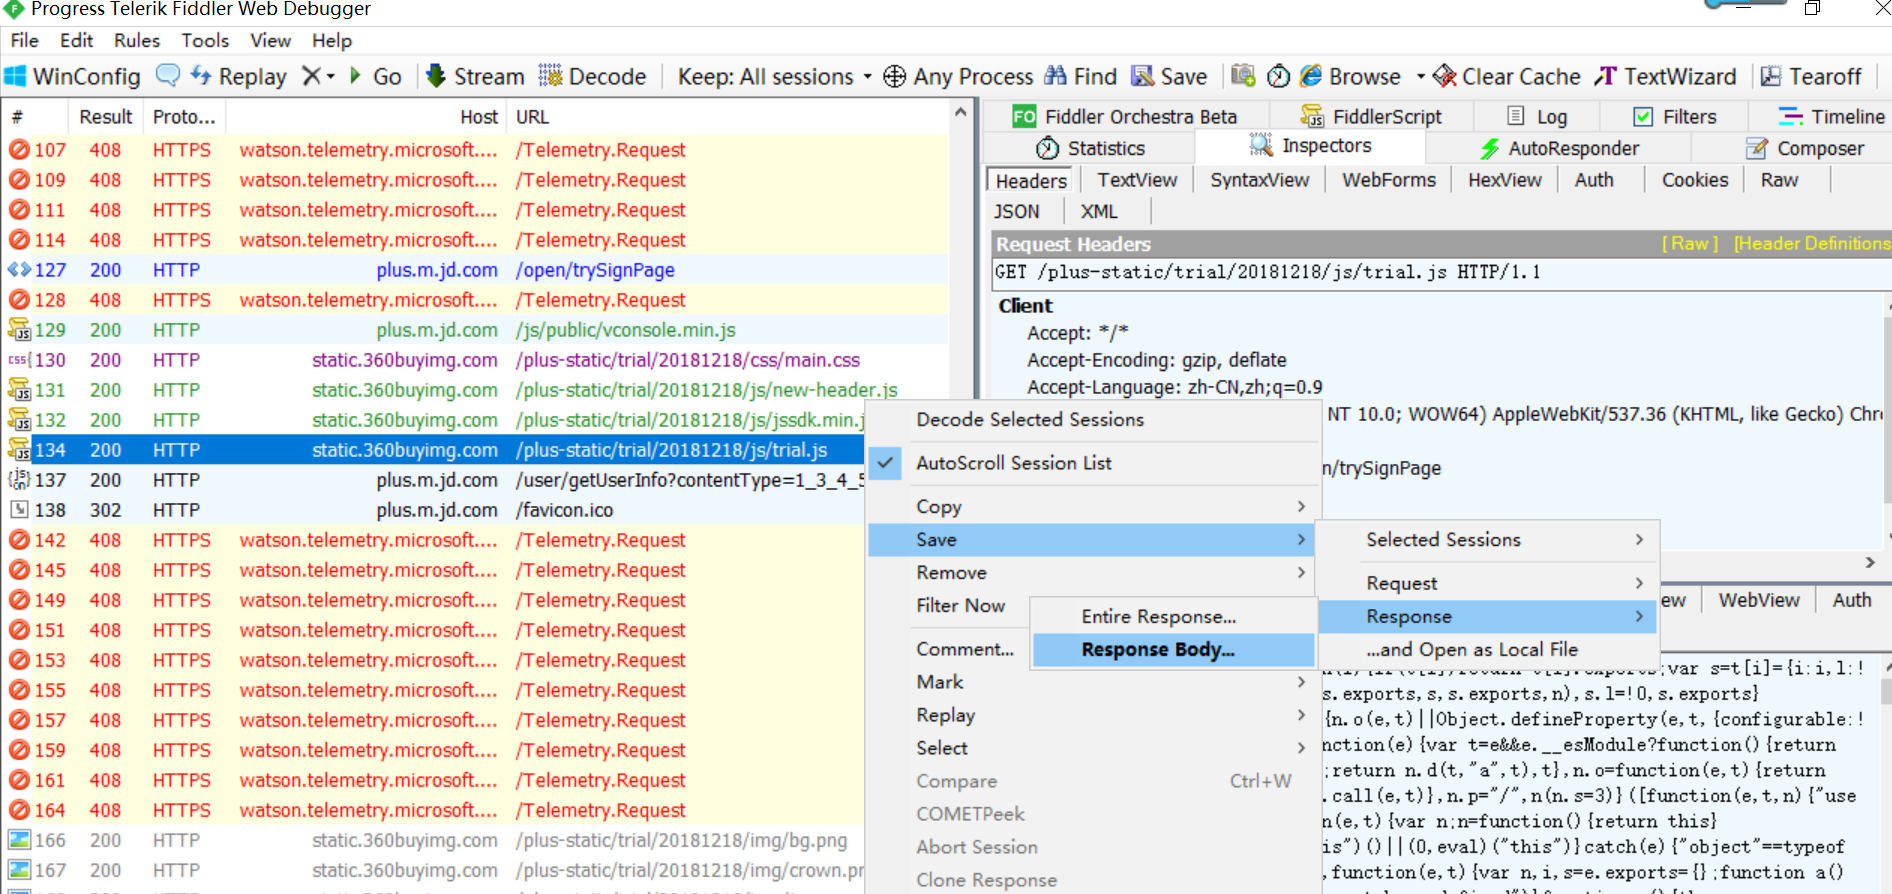Click the Stream download arrow icon

(436, 76)
